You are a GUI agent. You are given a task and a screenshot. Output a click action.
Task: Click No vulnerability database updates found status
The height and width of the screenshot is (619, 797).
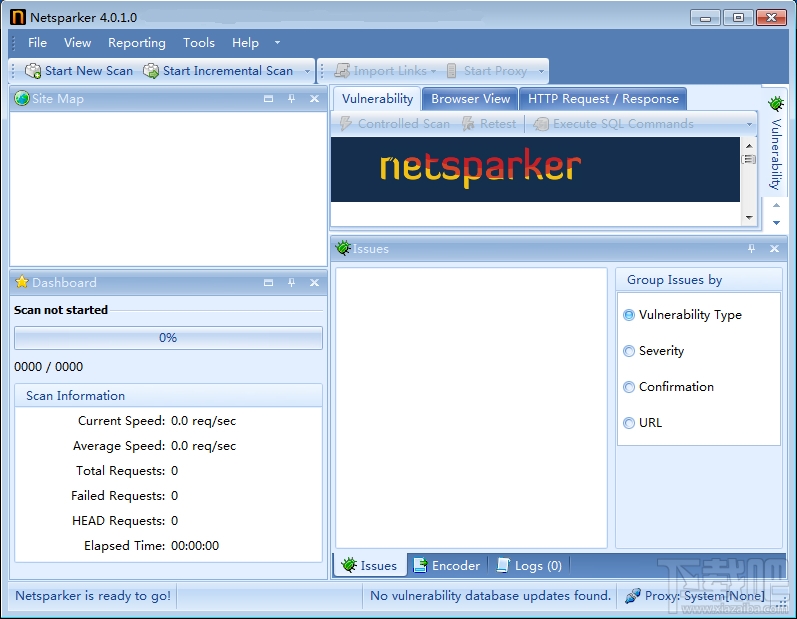coord(490,596)
